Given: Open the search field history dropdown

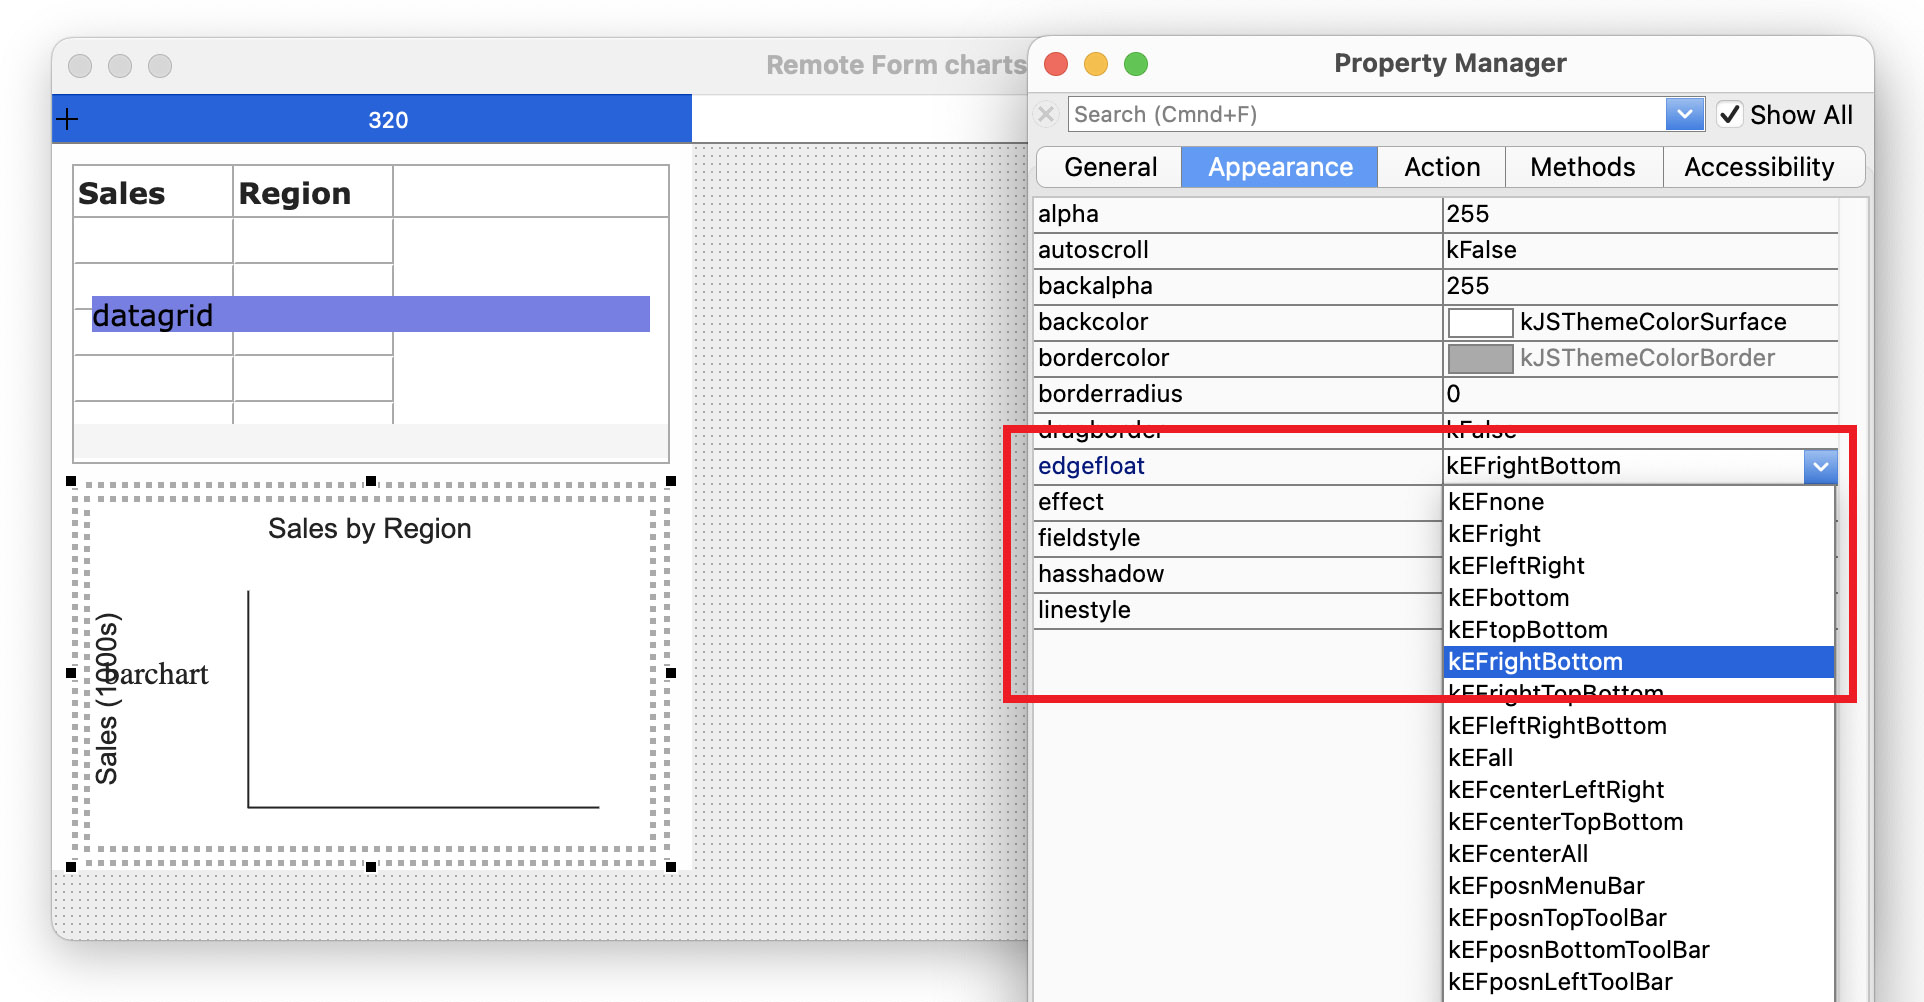Looking at the screenshot, I should coord(1684,115).
